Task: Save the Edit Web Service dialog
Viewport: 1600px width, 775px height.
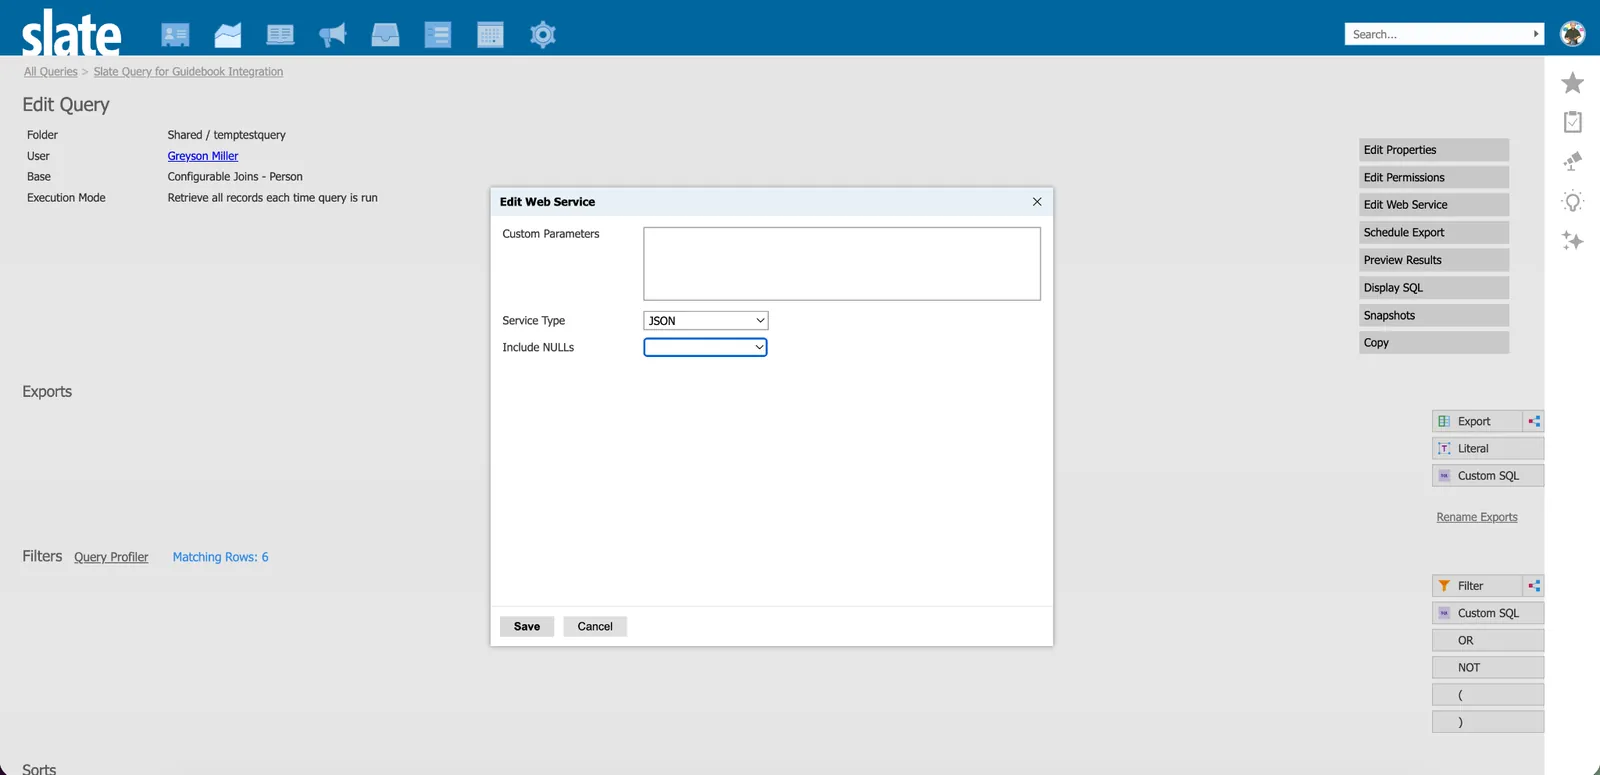Action: pos(527,626)
